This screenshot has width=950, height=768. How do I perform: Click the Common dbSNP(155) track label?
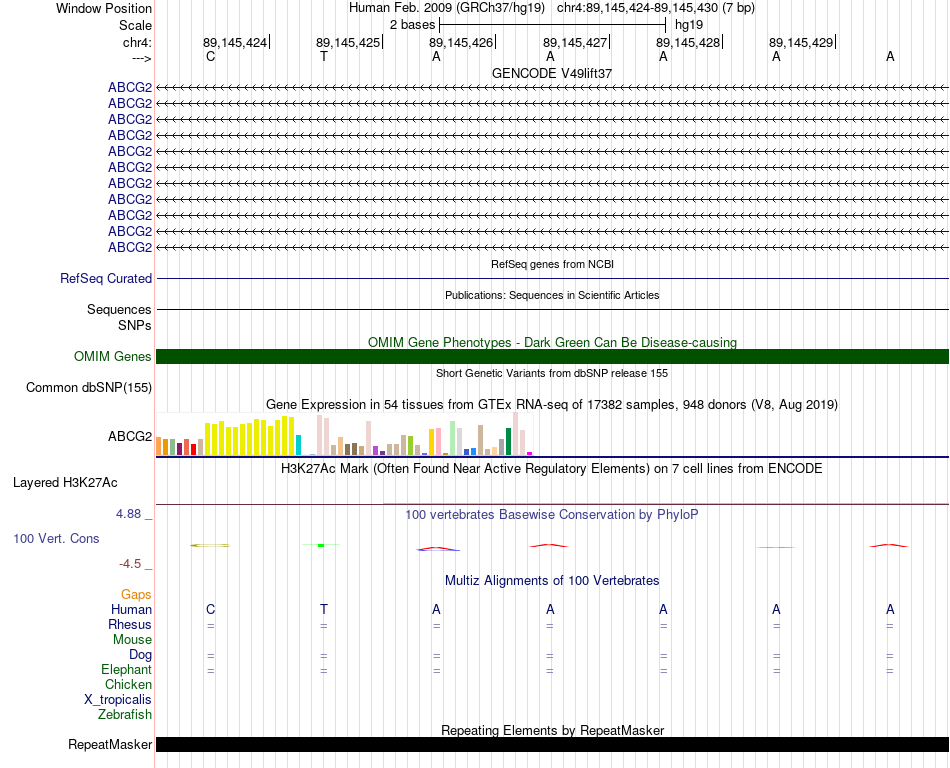pos(89,388)
